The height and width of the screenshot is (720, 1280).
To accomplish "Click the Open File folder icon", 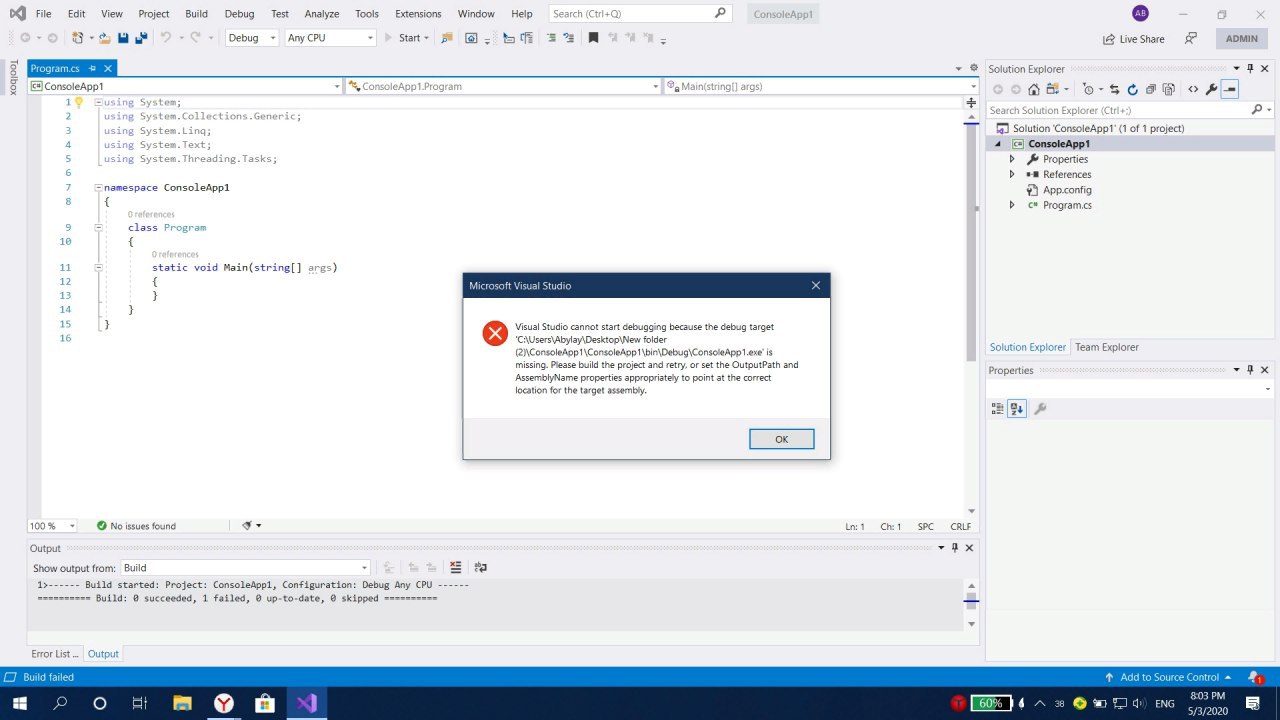I will click(104, 38).
